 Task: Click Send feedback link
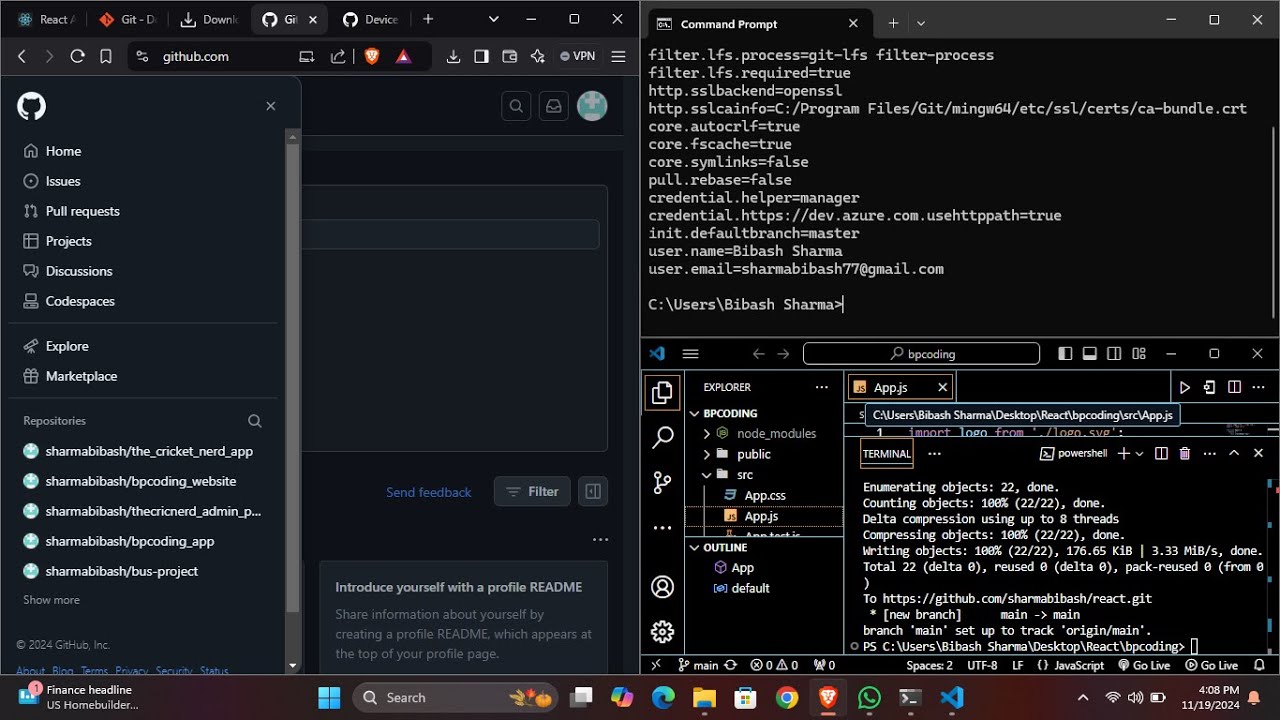click(429, 492)
